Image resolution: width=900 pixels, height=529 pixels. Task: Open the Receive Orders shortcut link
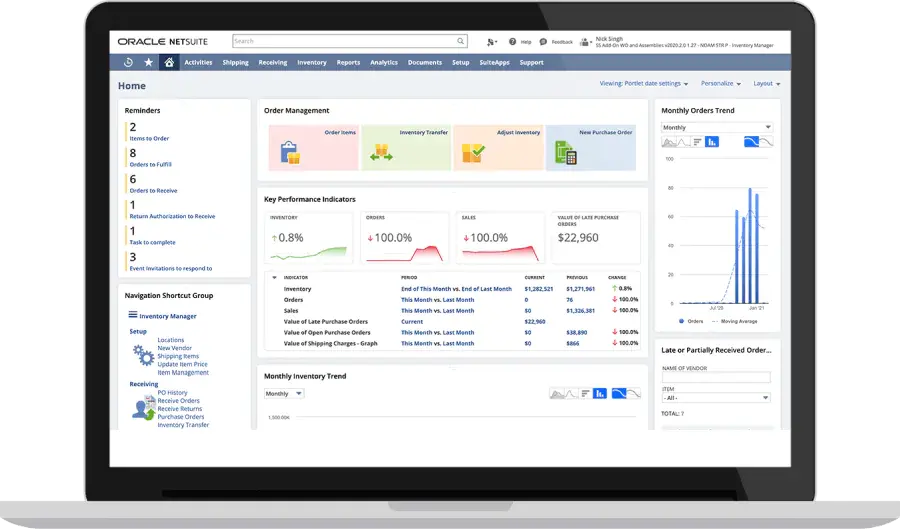pos(179,401)
